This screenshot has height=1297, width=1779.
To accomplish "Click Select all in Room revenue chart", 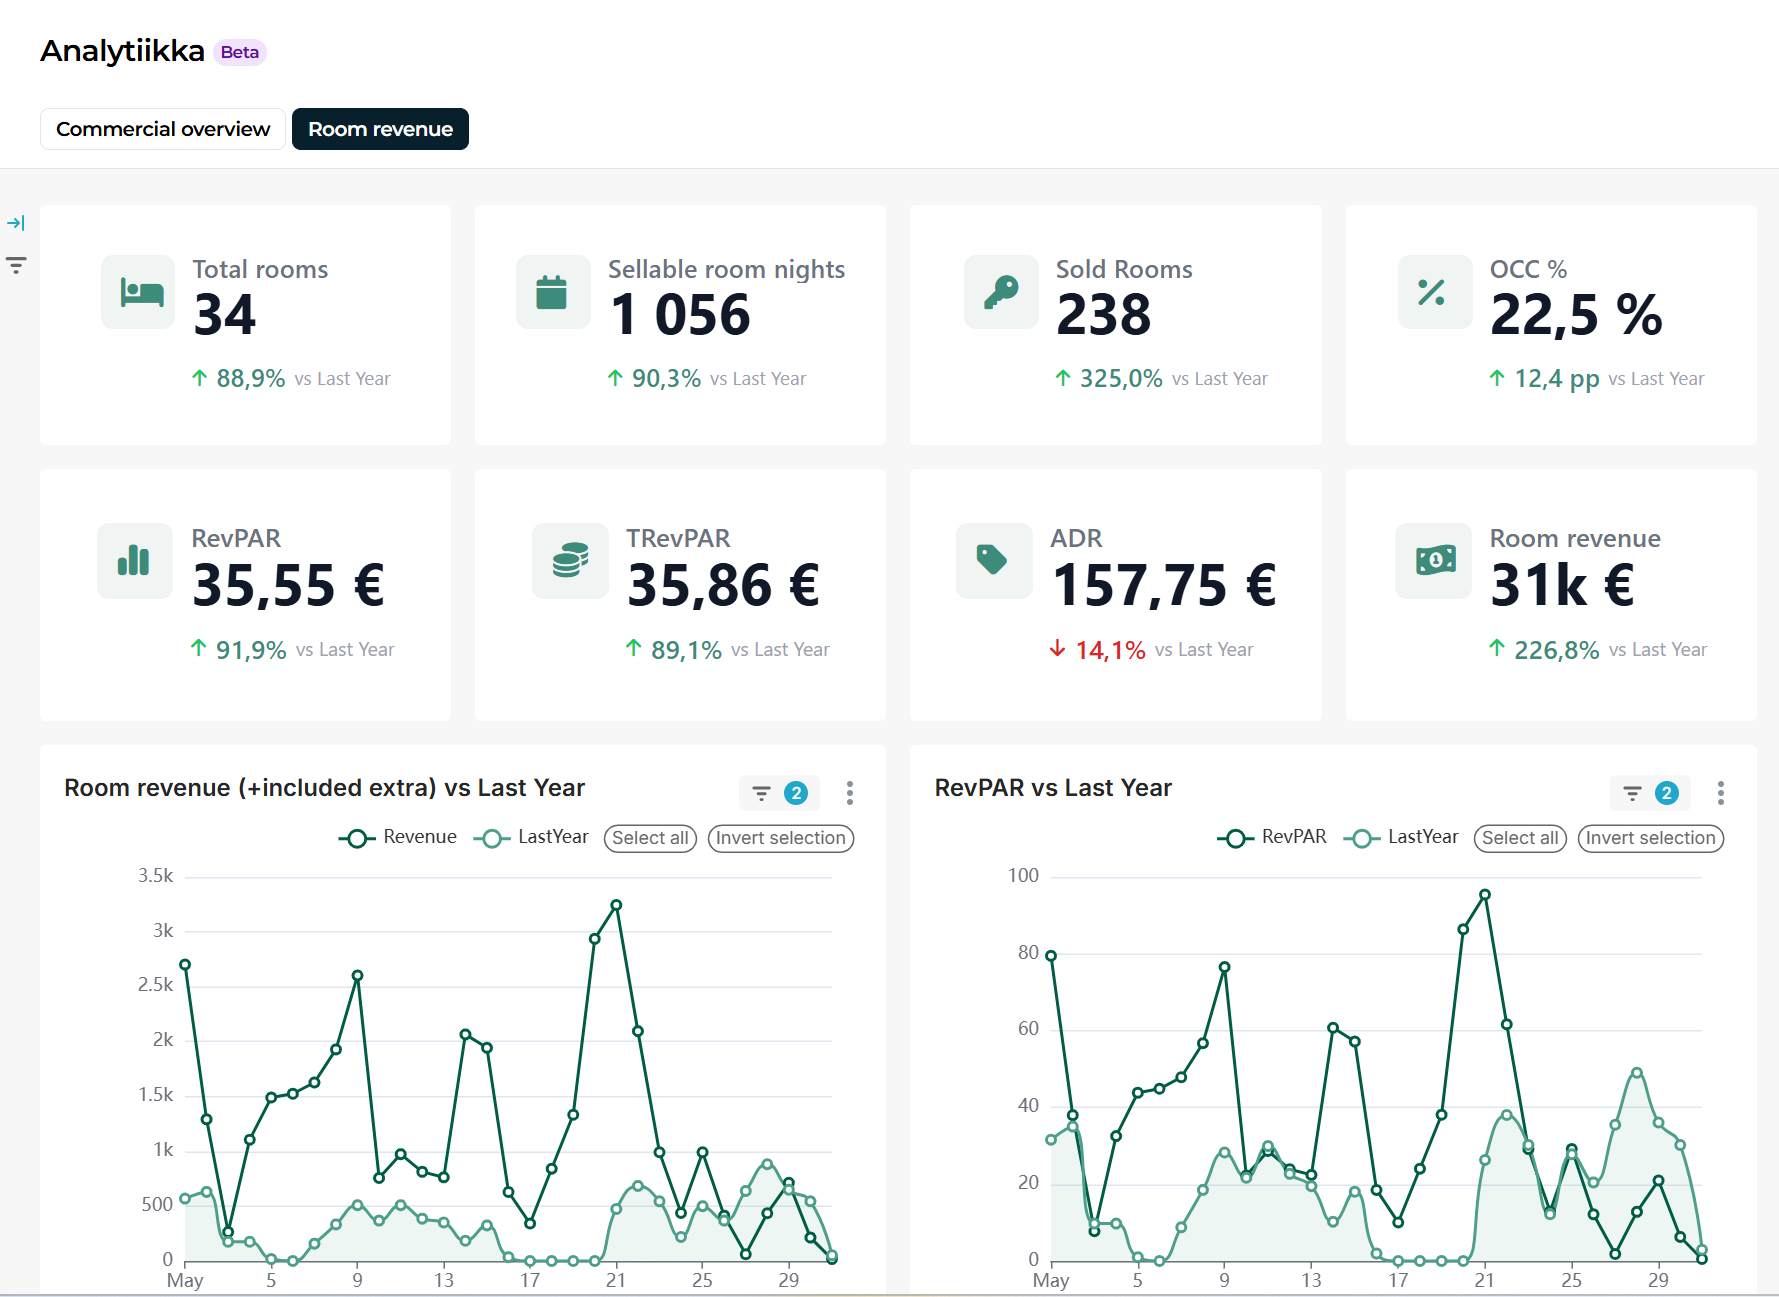I will (x=650, y=838).
